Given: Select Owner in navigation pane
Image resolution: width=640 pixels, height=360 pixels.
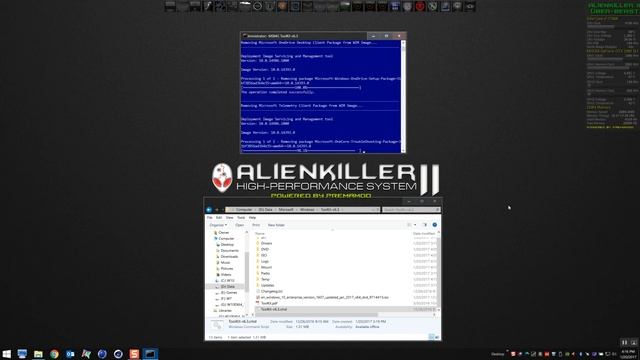Looking at the screenshot, I should tap(221, 233).
